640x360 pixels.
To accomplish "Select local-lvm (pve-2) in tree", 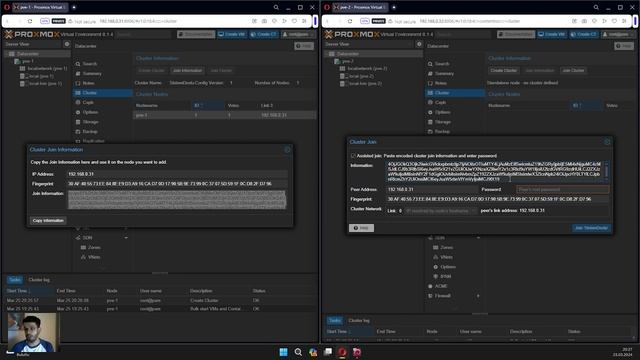I will tap(362, 84).
